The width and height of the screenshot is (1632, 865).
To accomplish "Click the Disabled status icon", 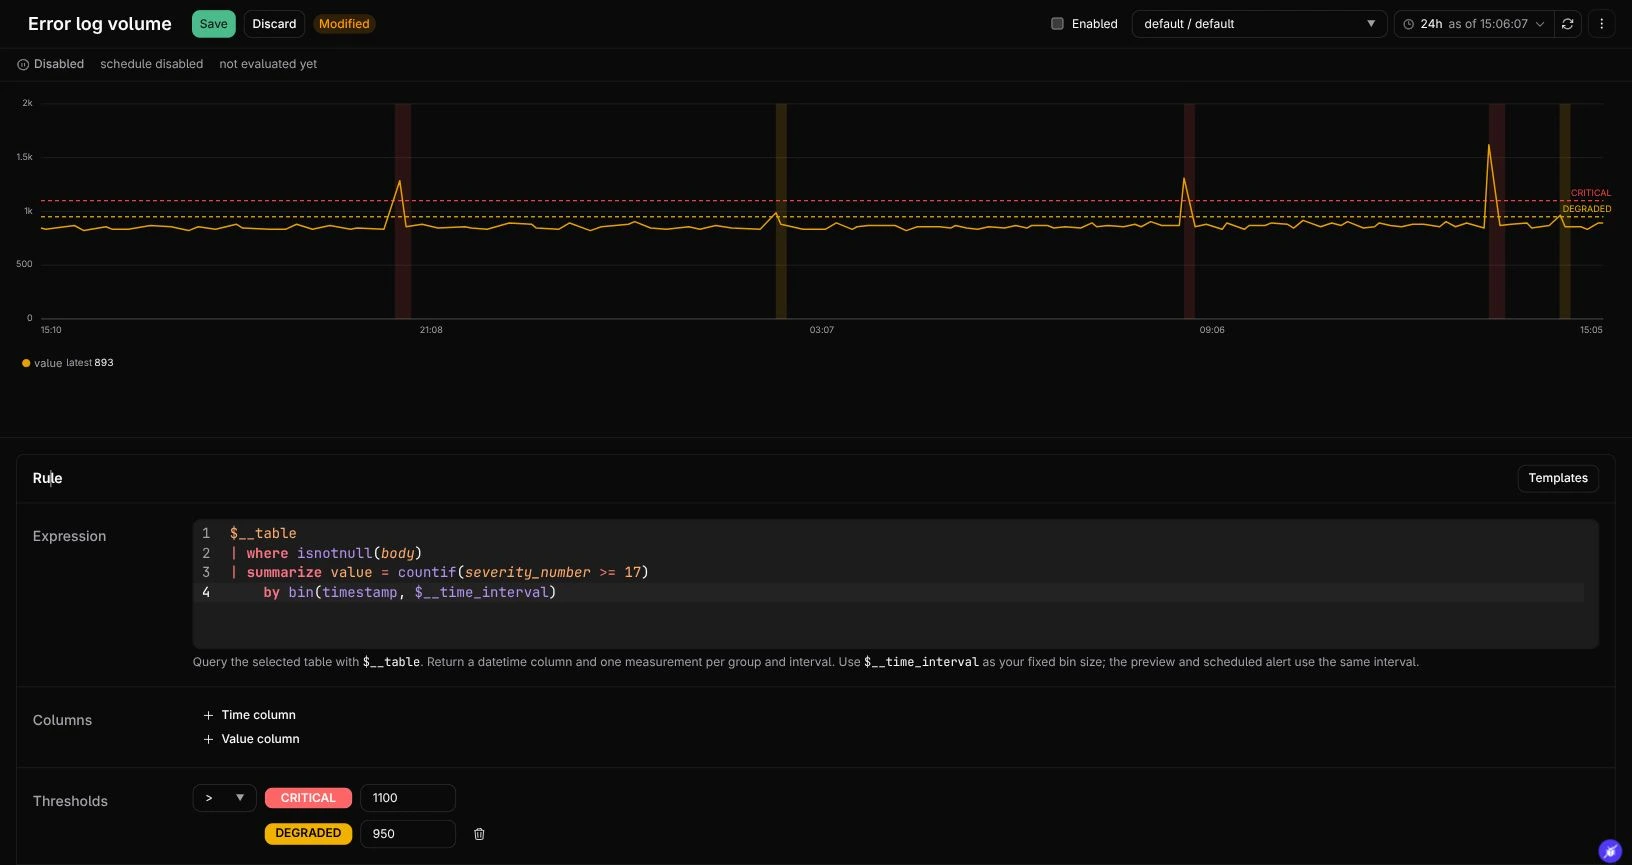I will pos(23,64).
